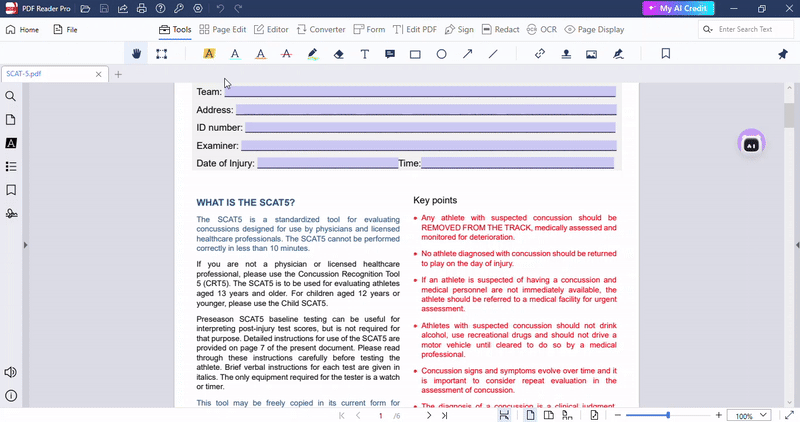Click the Team form field
The width and height of the screenshot is (800, 422).
click(x=420, y=92)
